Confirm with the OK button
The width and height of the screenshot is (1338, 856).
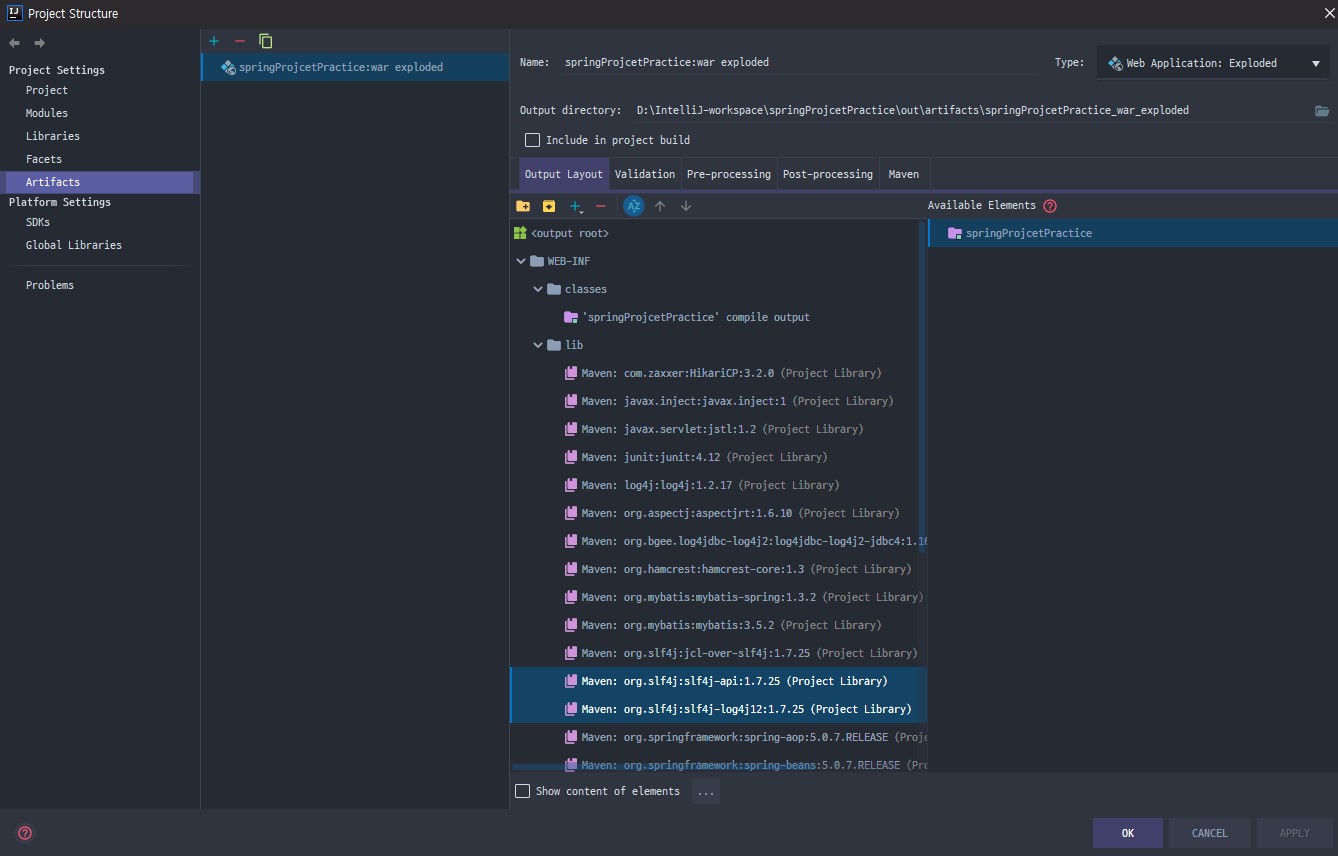(1128, 833)
